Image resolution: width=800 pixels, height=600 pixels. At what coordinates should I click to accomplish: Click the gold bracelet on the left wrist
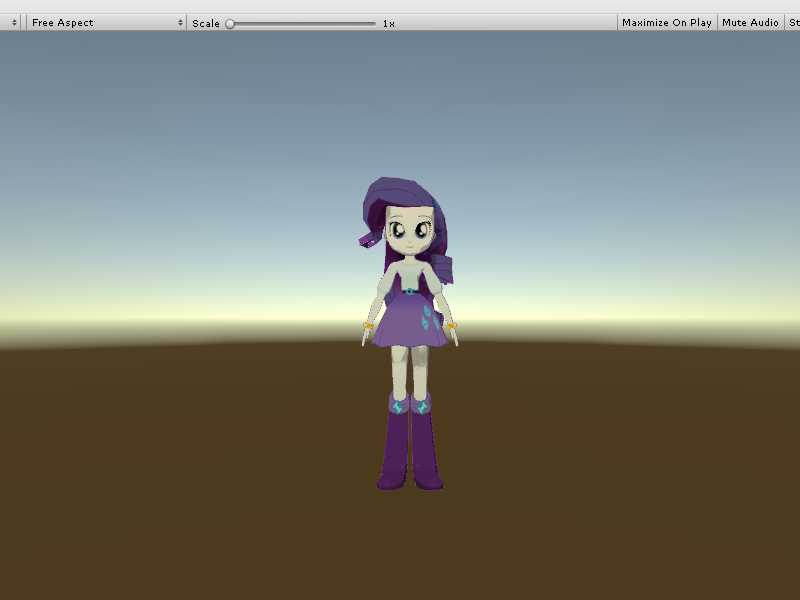(x=368, y=326)
